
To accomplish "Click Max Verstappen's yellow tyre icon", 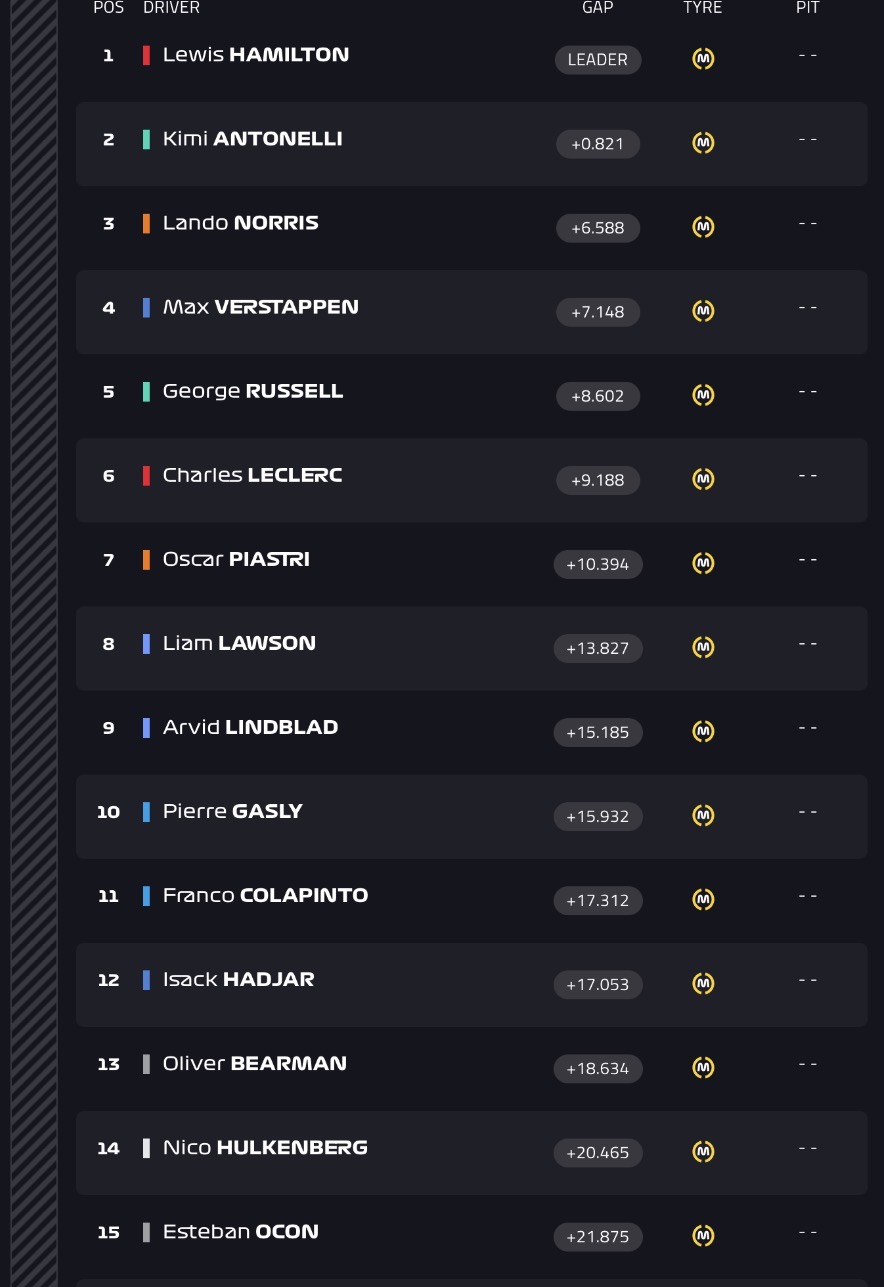I will pos(703,311).
